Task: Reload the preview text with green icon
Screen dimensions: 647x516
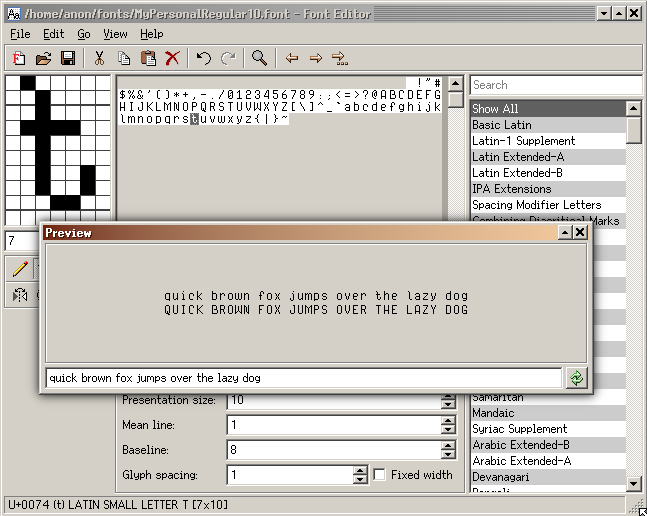Action: tap(577, 378)
